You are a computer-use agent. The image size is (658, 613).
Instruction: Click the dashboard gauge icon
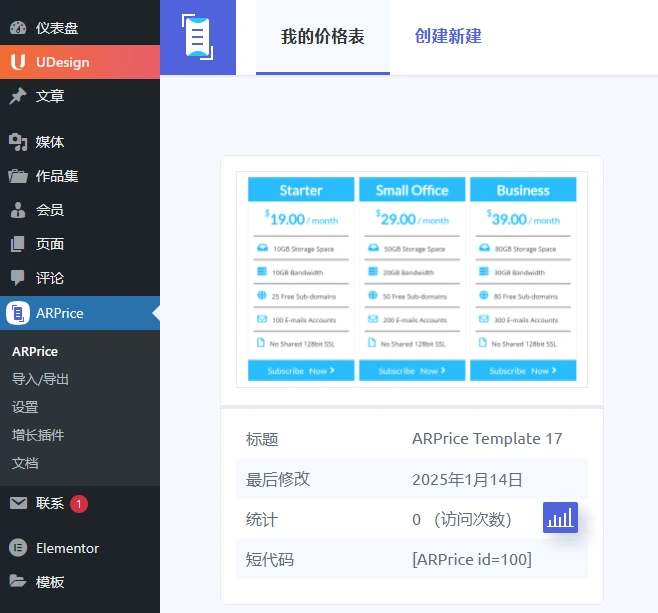(x=18, y=28)
